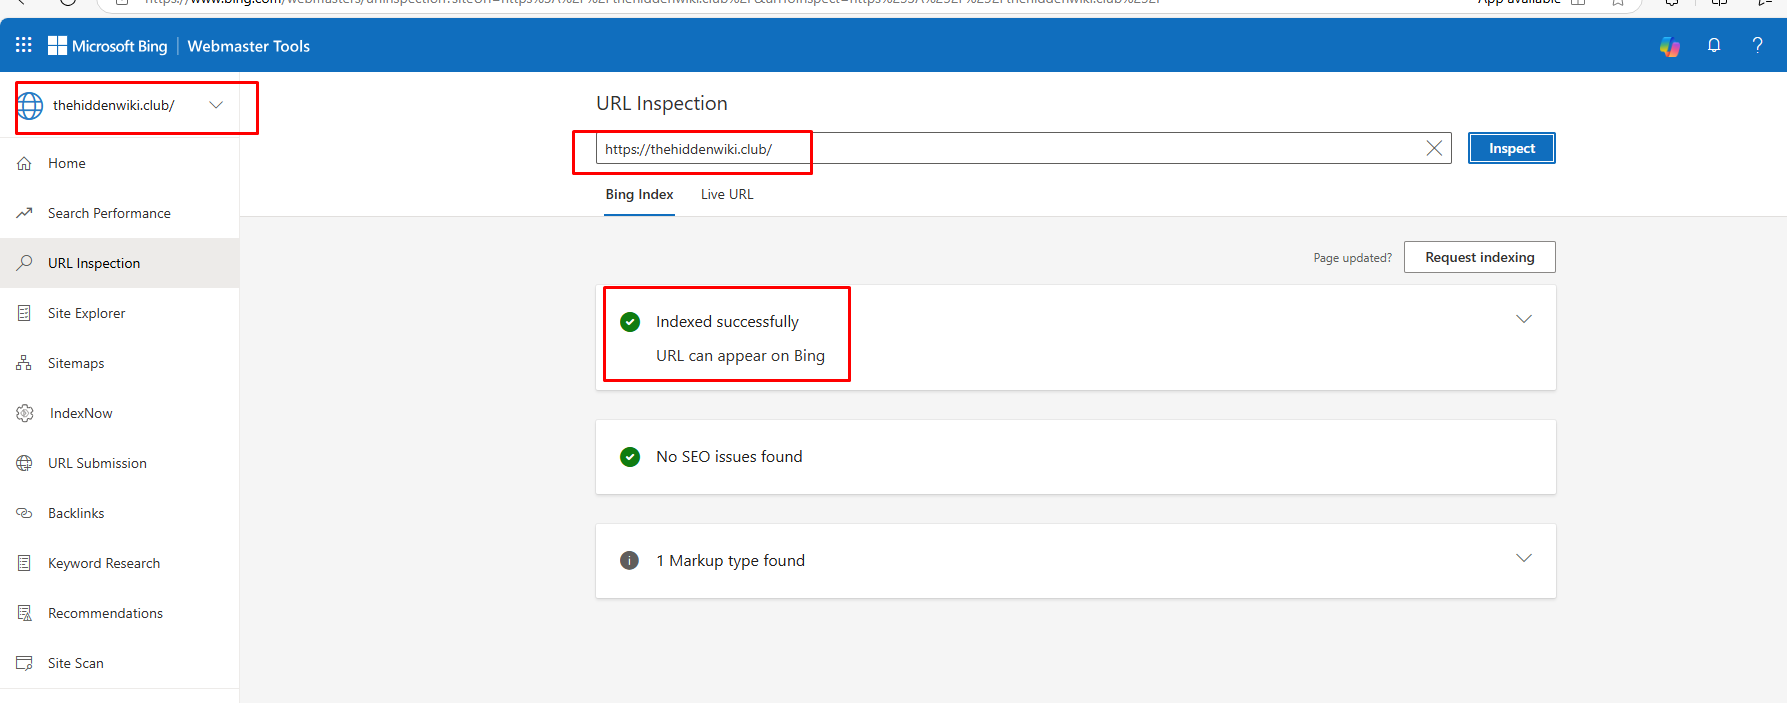Click the Webmaster Tools header link
Image resolution: width=1787 pixels, height=703 pixels.
tap(249, 46)
